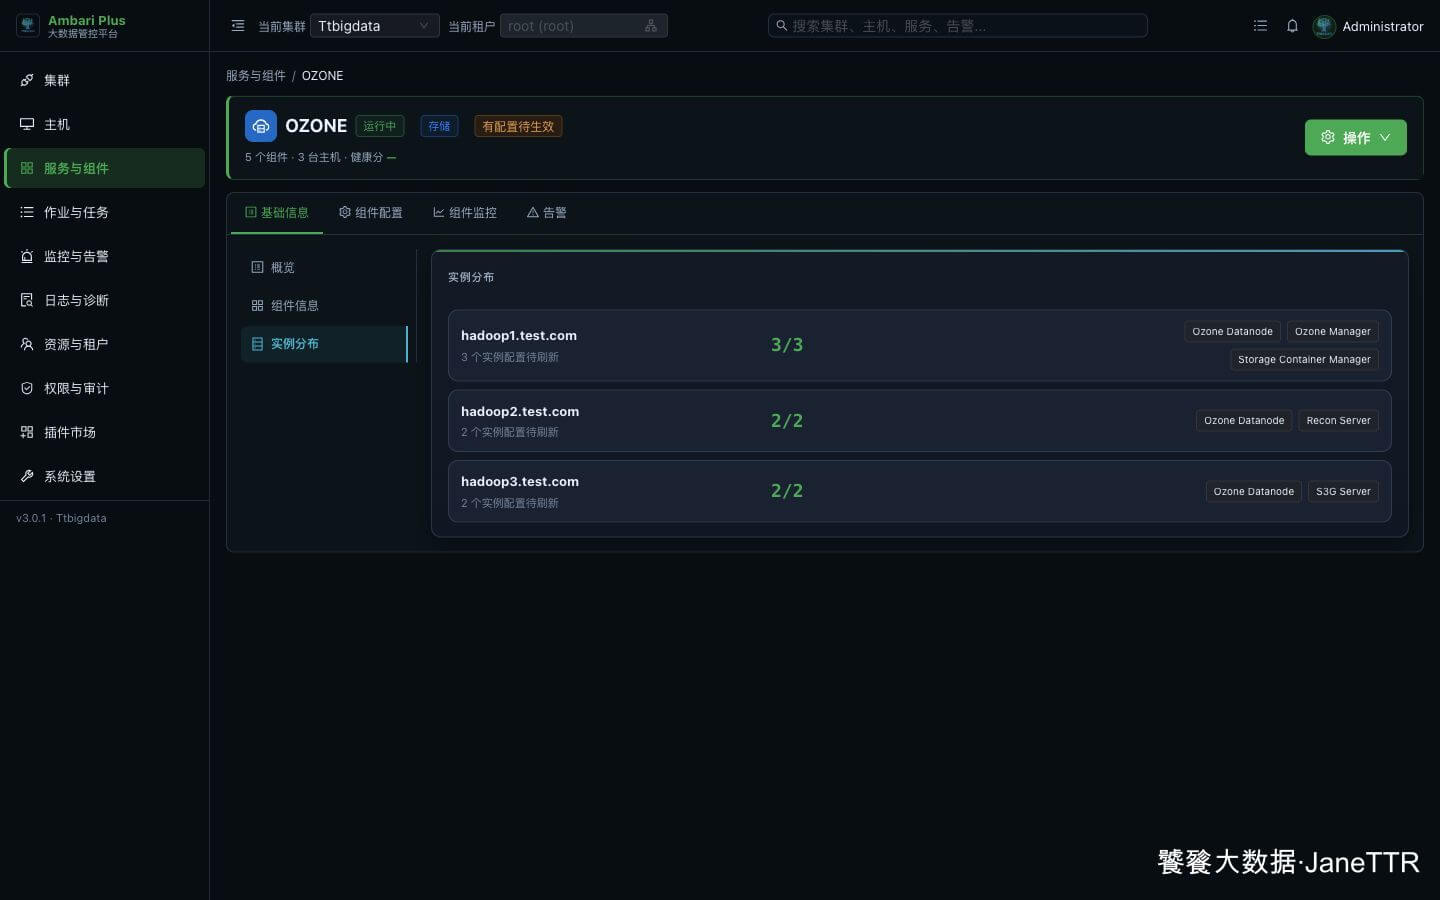This screenshot has width=1440, height=900.
Task: Click the Ozone Manager tag
Action: coord(1332,332)
